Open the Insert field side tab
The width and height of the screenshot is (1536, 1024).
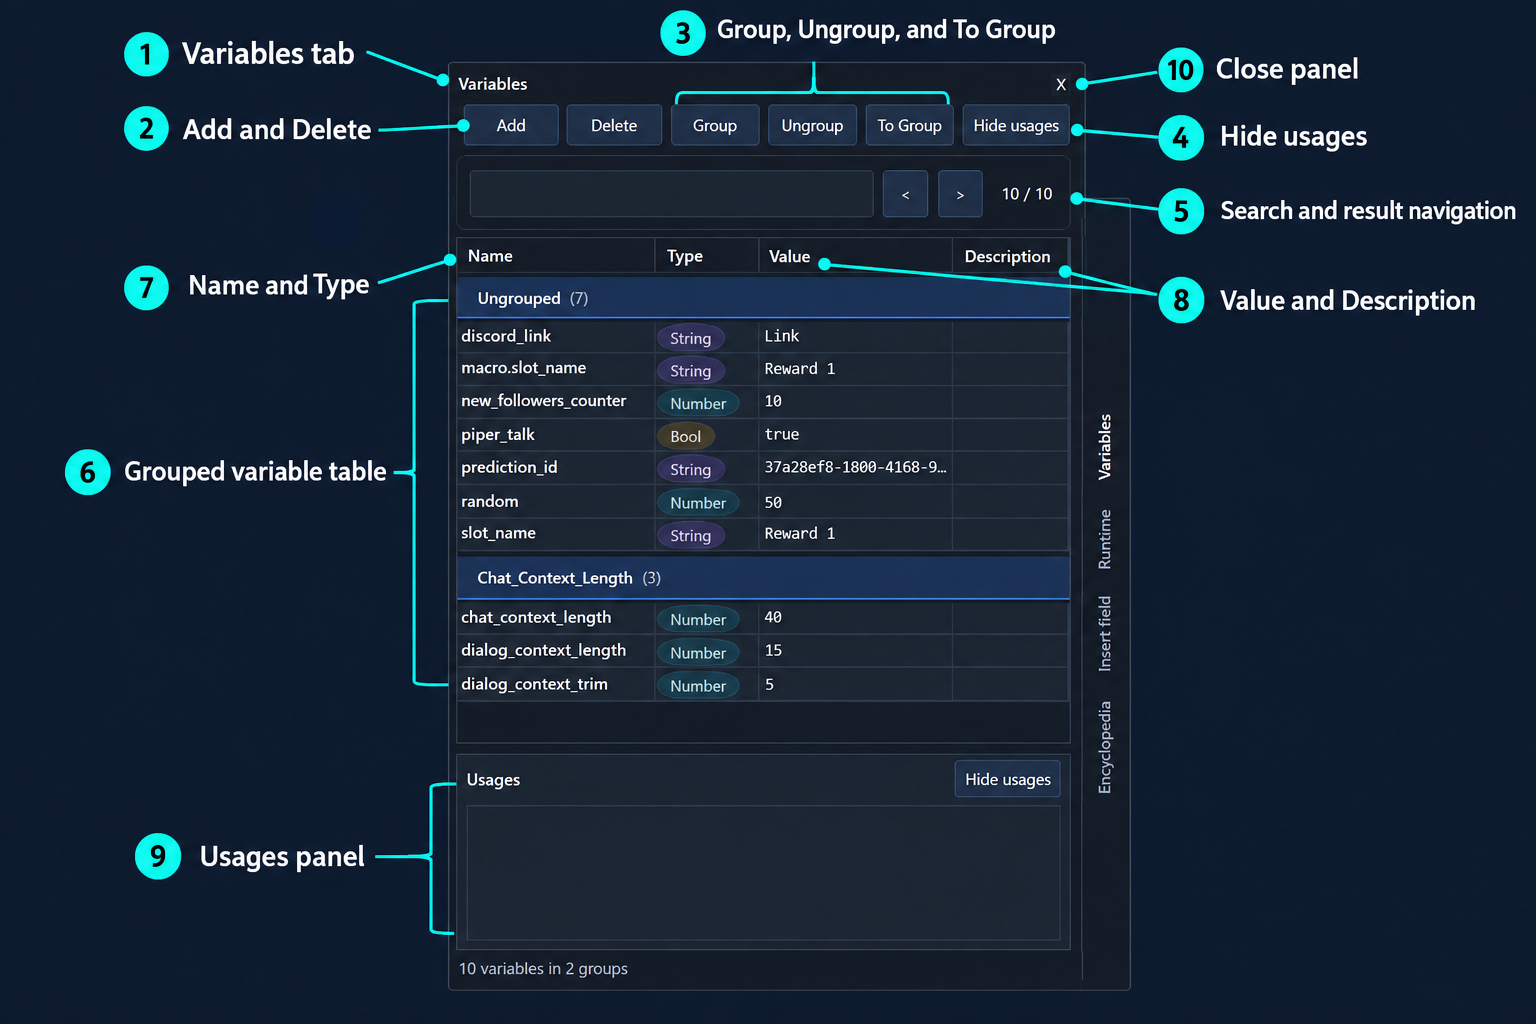[x=1105, y=633]
